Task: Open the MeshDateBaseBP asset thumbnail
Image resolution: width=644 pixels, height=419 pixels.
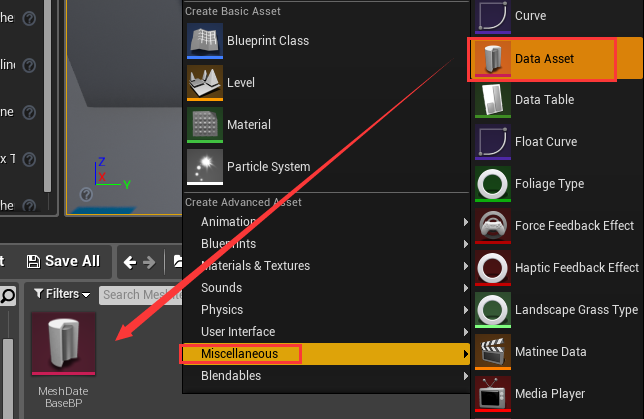Action: [x=64, y=345]
